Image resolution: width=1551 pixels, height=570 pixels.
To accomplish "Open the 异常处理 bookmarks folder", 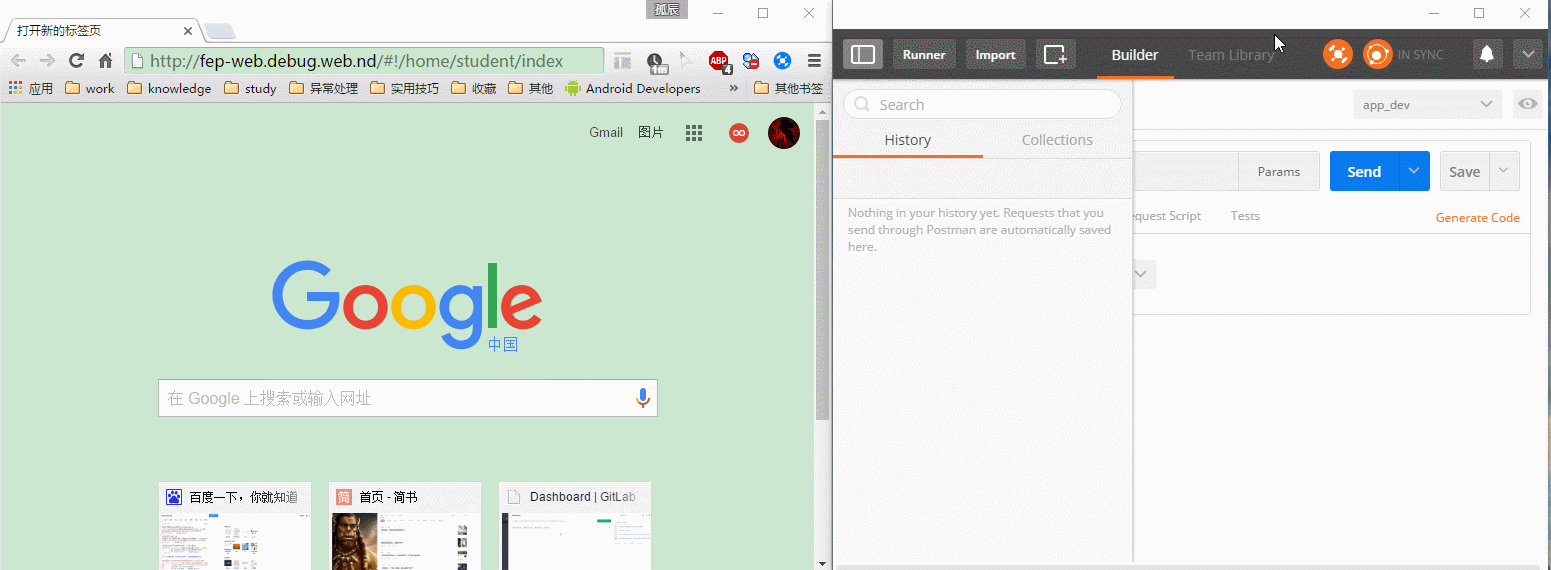I will 323,88.
